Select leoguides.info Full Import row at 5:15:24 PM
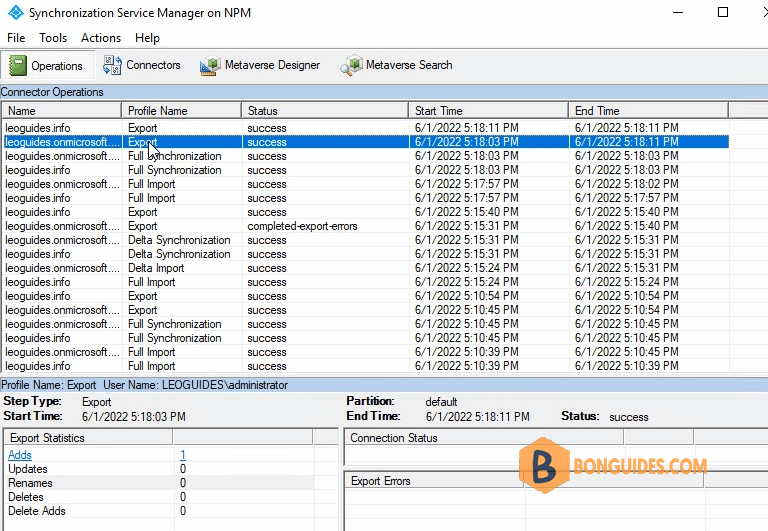This screenshot has width=768, height=531. click(x=366, y=282)
